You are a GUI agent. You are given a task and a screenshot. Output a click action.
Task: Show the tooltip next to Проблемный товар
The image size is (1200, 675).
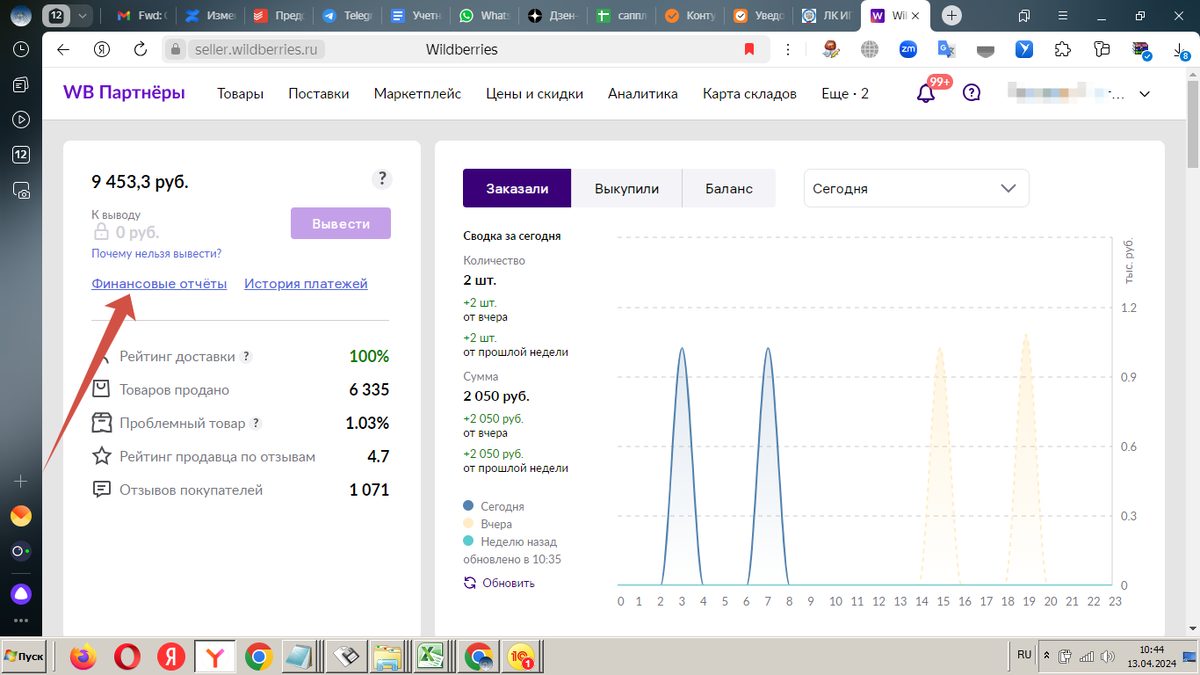point(256,423)
